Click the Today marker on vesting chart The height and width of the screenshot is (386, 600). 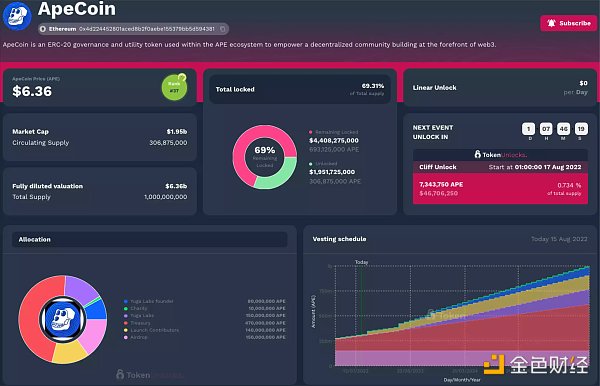361,262
